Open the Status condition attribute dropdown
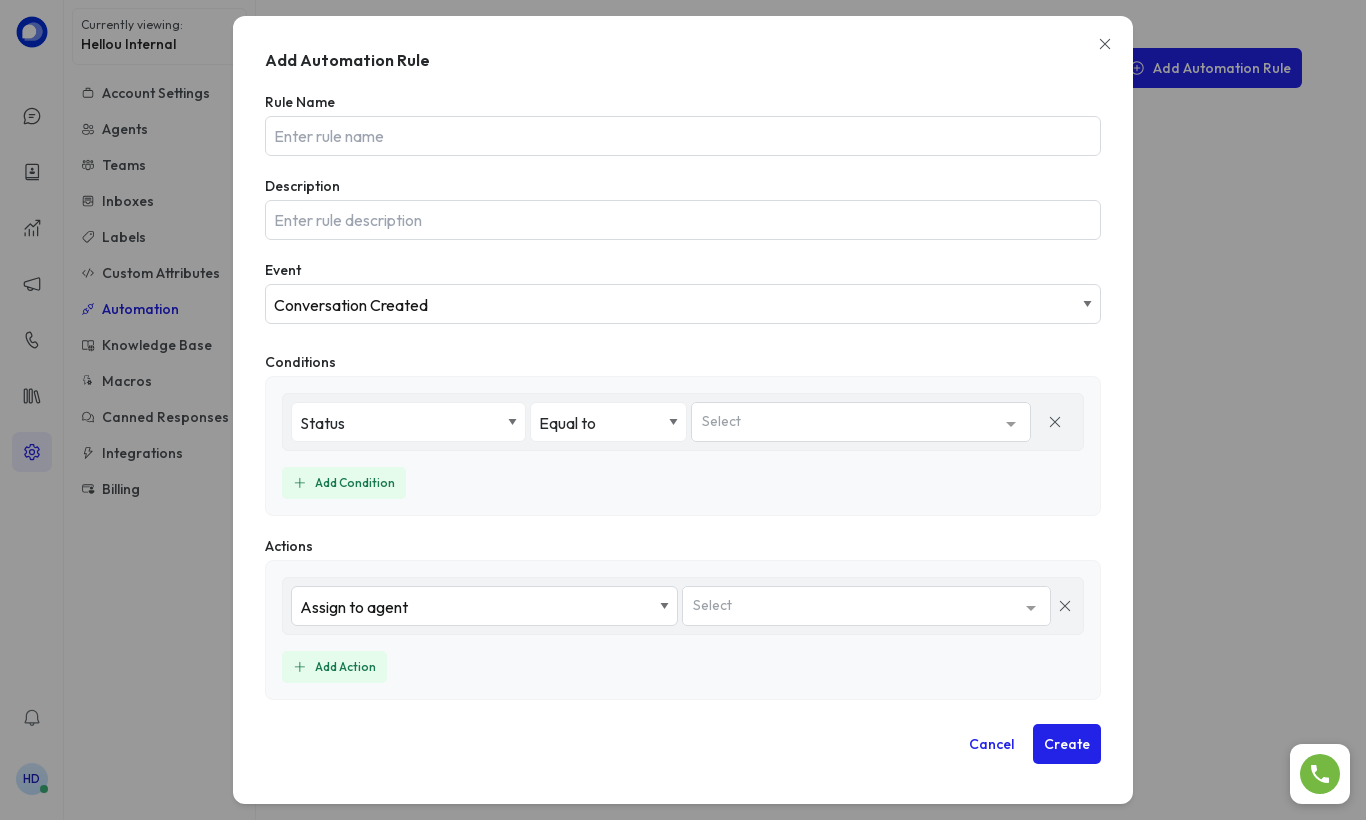 point(408,422)
